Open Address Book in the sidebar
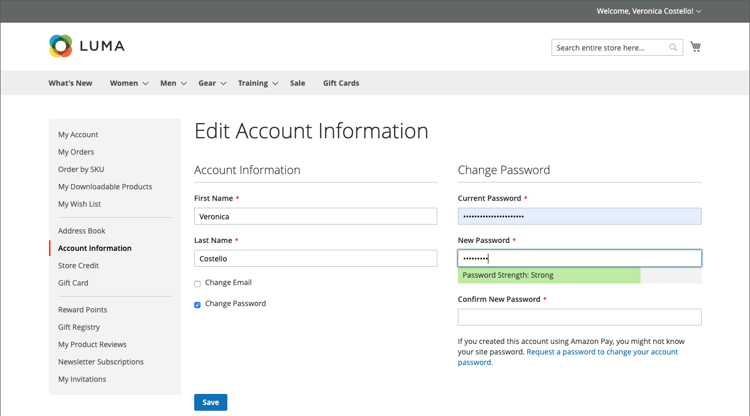The image size is (750, 416). 81,231
